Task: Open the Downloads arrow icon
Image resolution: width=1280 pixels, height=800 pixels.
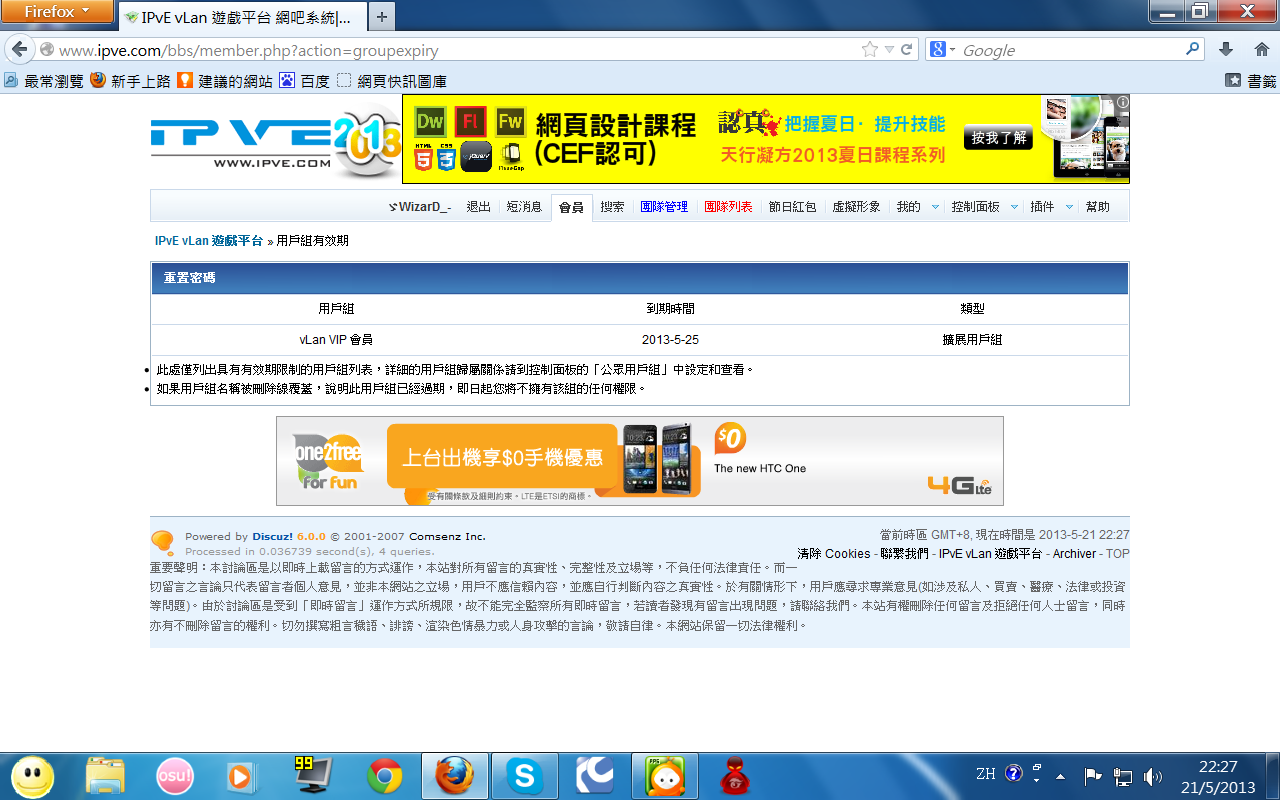Action: pyautogui.click(x=1226, y=49)
